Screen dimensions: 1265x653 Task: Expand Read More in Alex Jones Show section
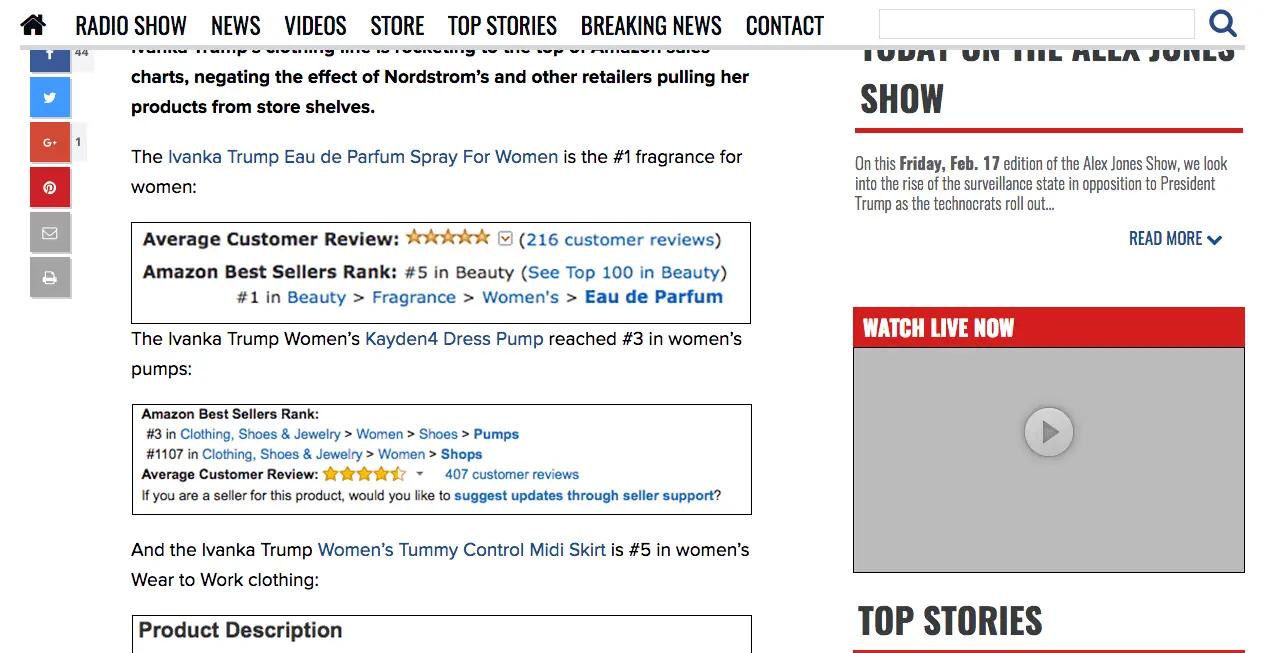1175,239
